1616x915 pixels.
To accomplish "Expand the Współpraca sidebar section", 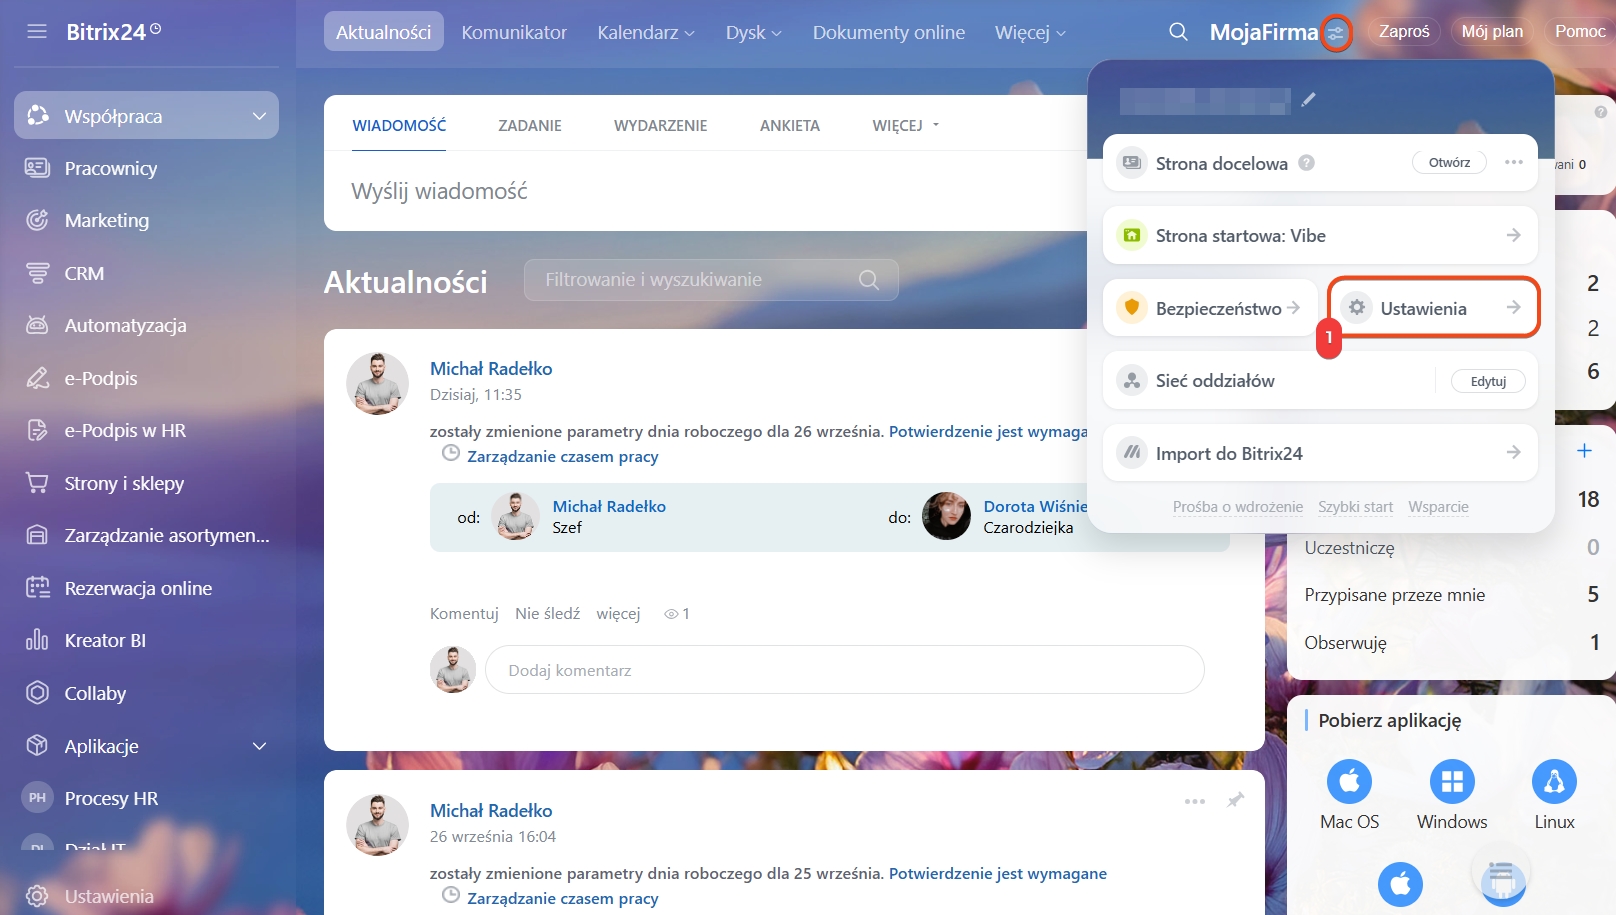I will click(259, 116).
